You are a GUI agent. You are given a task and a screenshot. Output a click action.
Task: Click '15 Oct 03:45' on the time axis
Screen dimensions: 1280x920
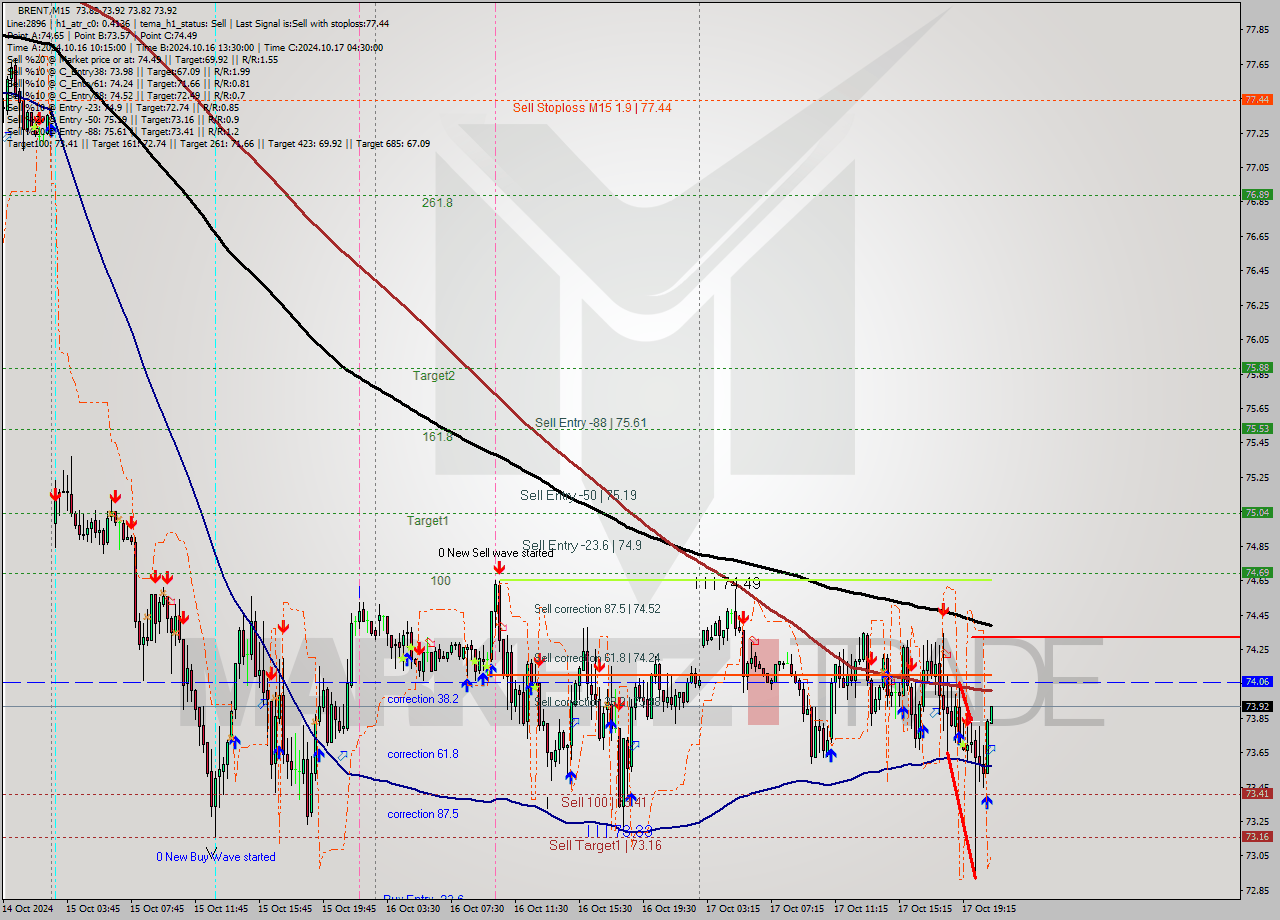coord(93,909)
